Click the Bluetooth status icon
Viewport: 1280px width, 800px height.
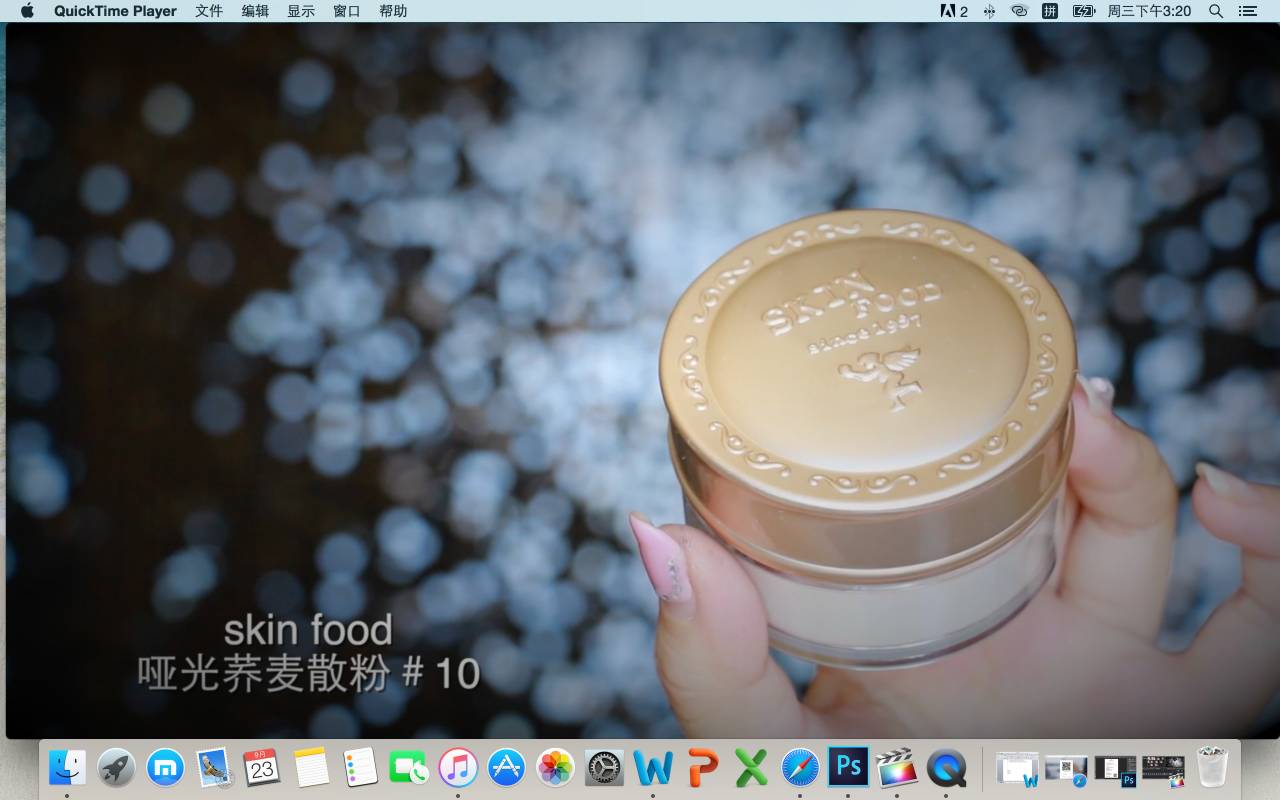[x=989, y=11]
